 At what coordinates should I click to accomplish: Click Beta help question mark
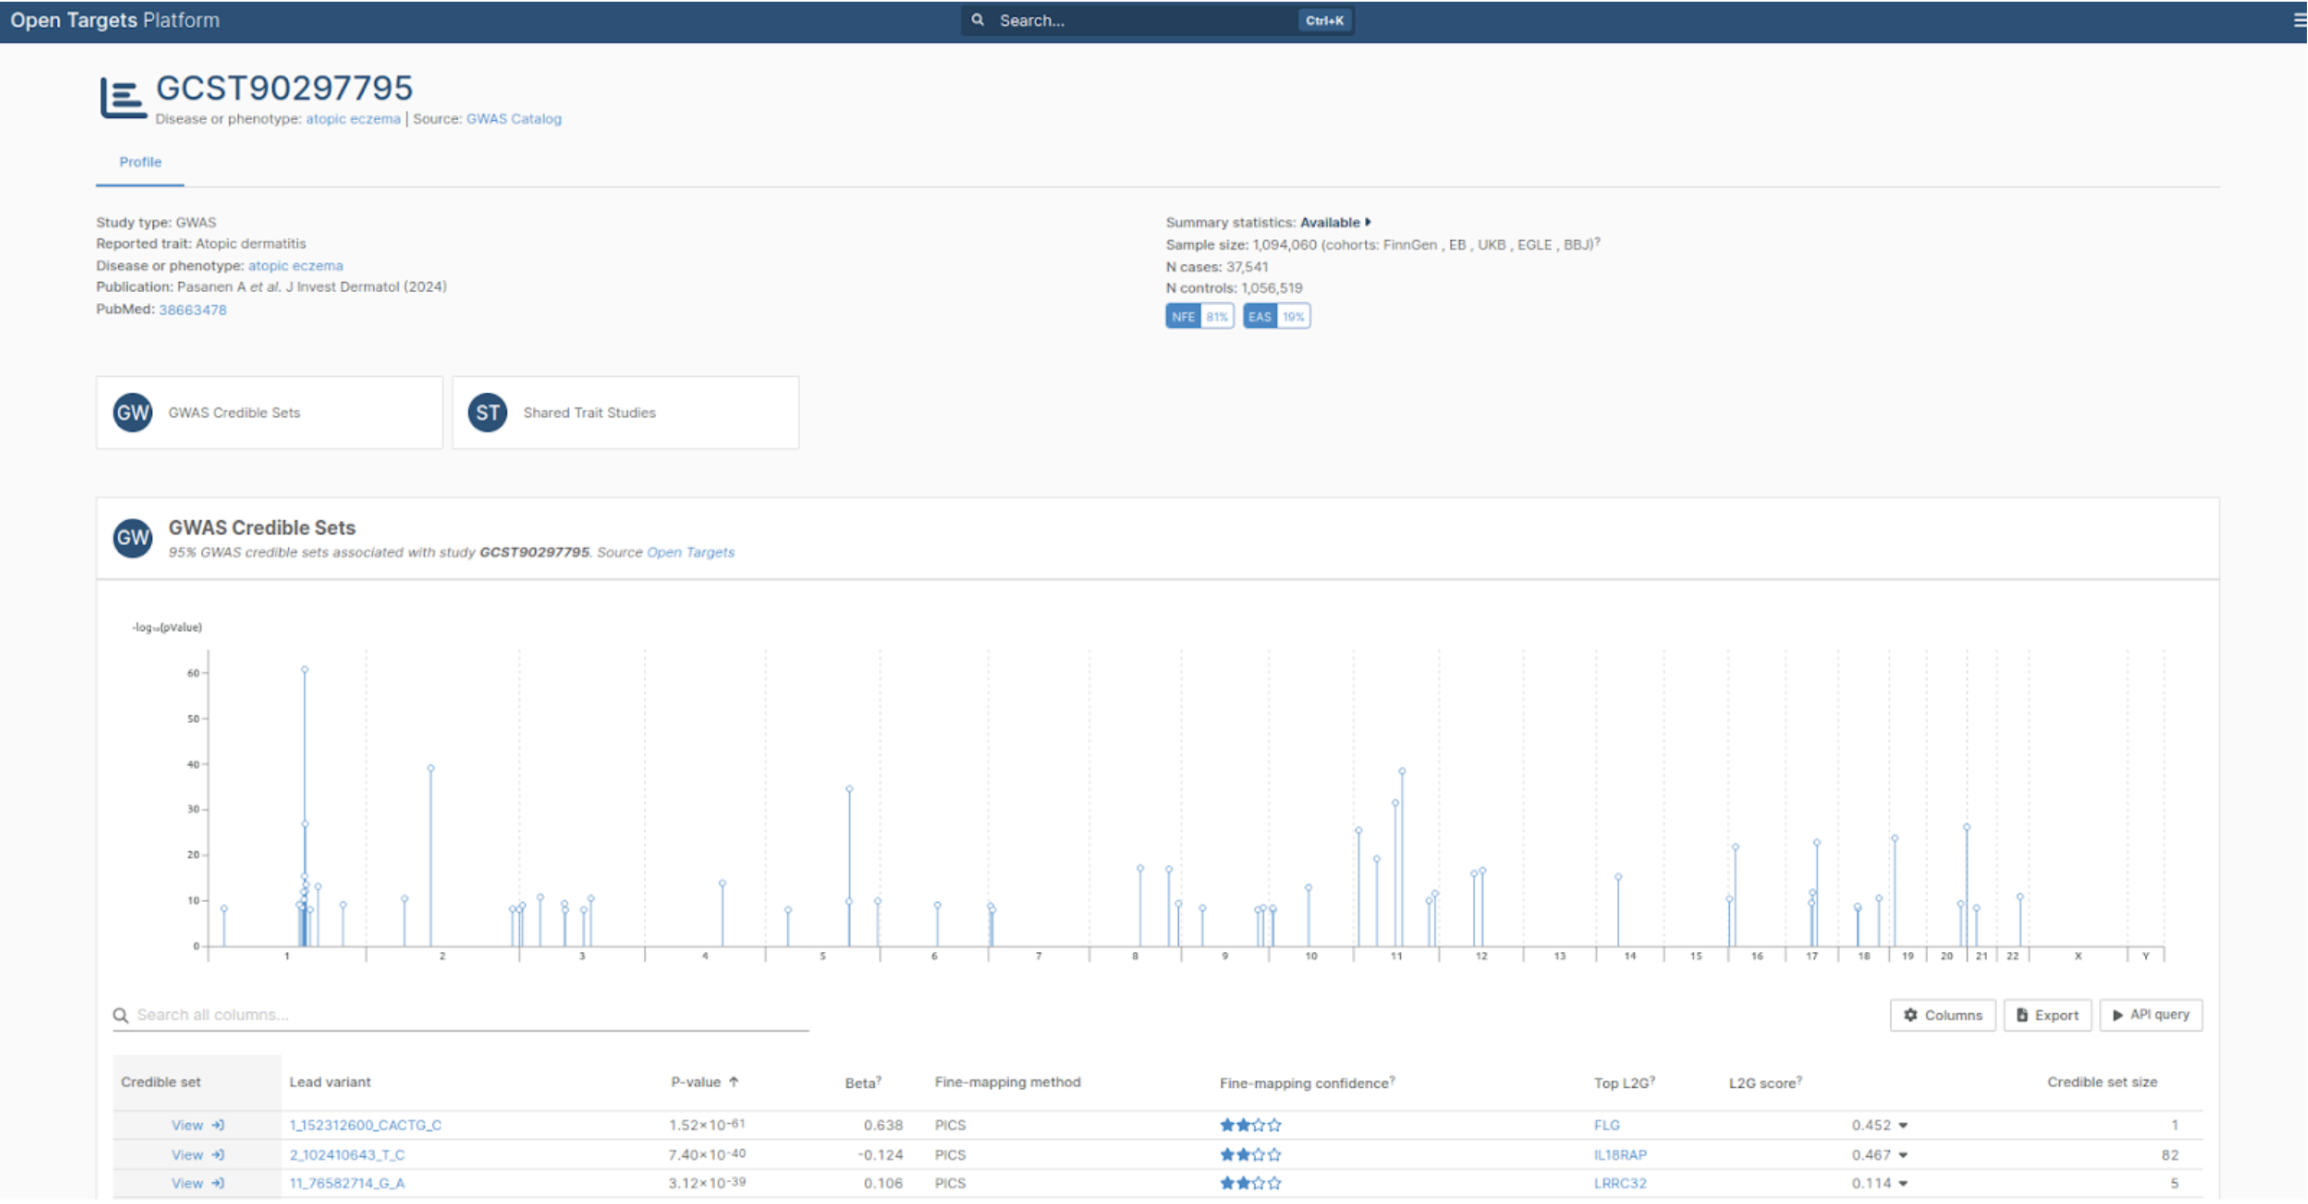click(879, 1078)
